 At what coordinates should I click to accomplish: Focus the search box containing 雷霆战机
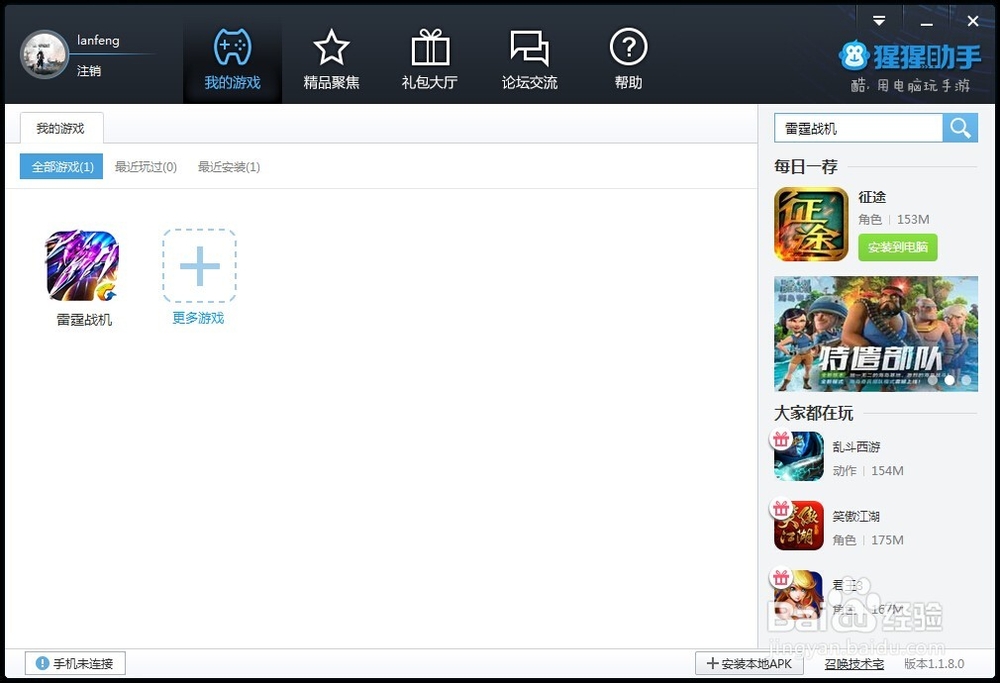coord(858,128)
